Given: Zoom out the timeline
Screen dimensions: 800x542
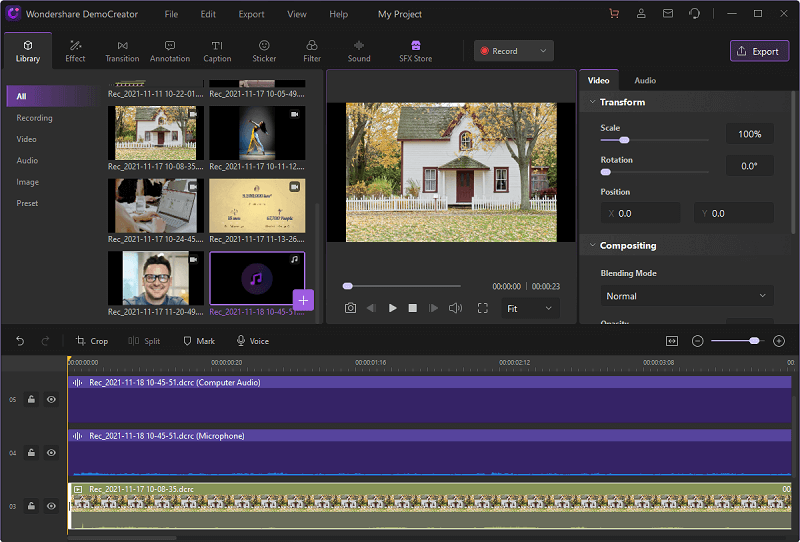Looking at the screenshot, I should pyautogui.click(x=697, y=341).
